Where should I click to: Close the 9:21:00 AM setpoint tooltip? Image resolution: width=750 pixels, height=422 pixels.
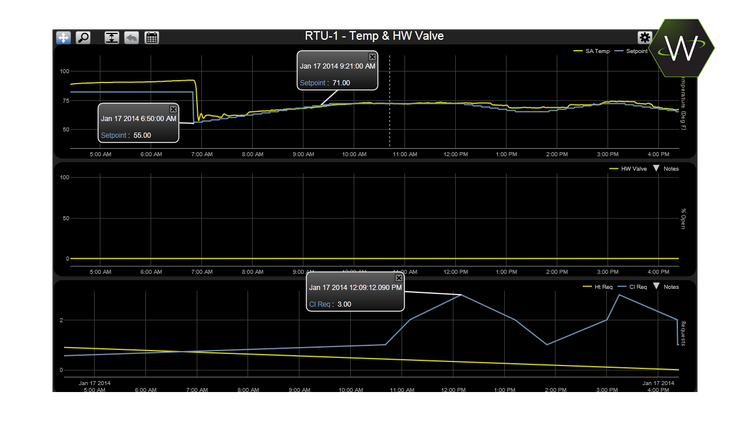click(x=372, y=57)
